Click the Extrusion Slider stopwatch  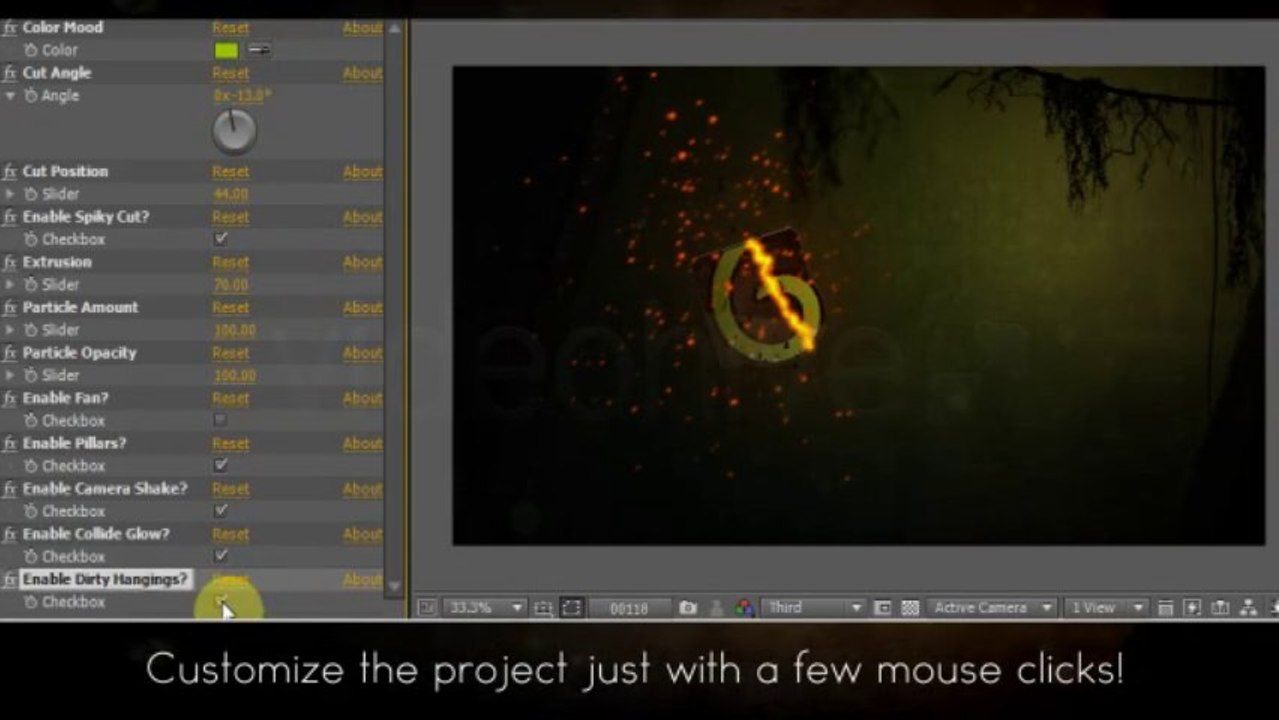(31, 285)
